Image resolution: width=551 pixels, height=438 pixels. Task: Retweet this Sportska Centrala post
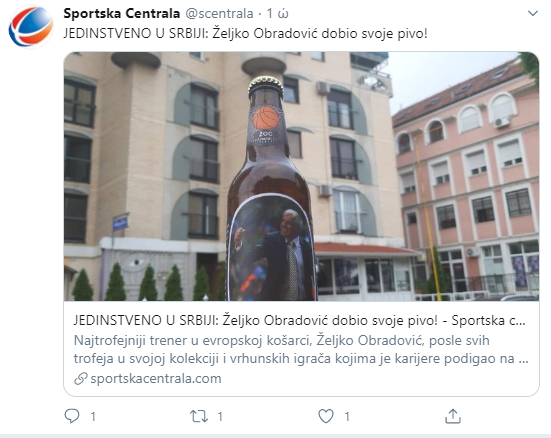[x=199, y=417]
